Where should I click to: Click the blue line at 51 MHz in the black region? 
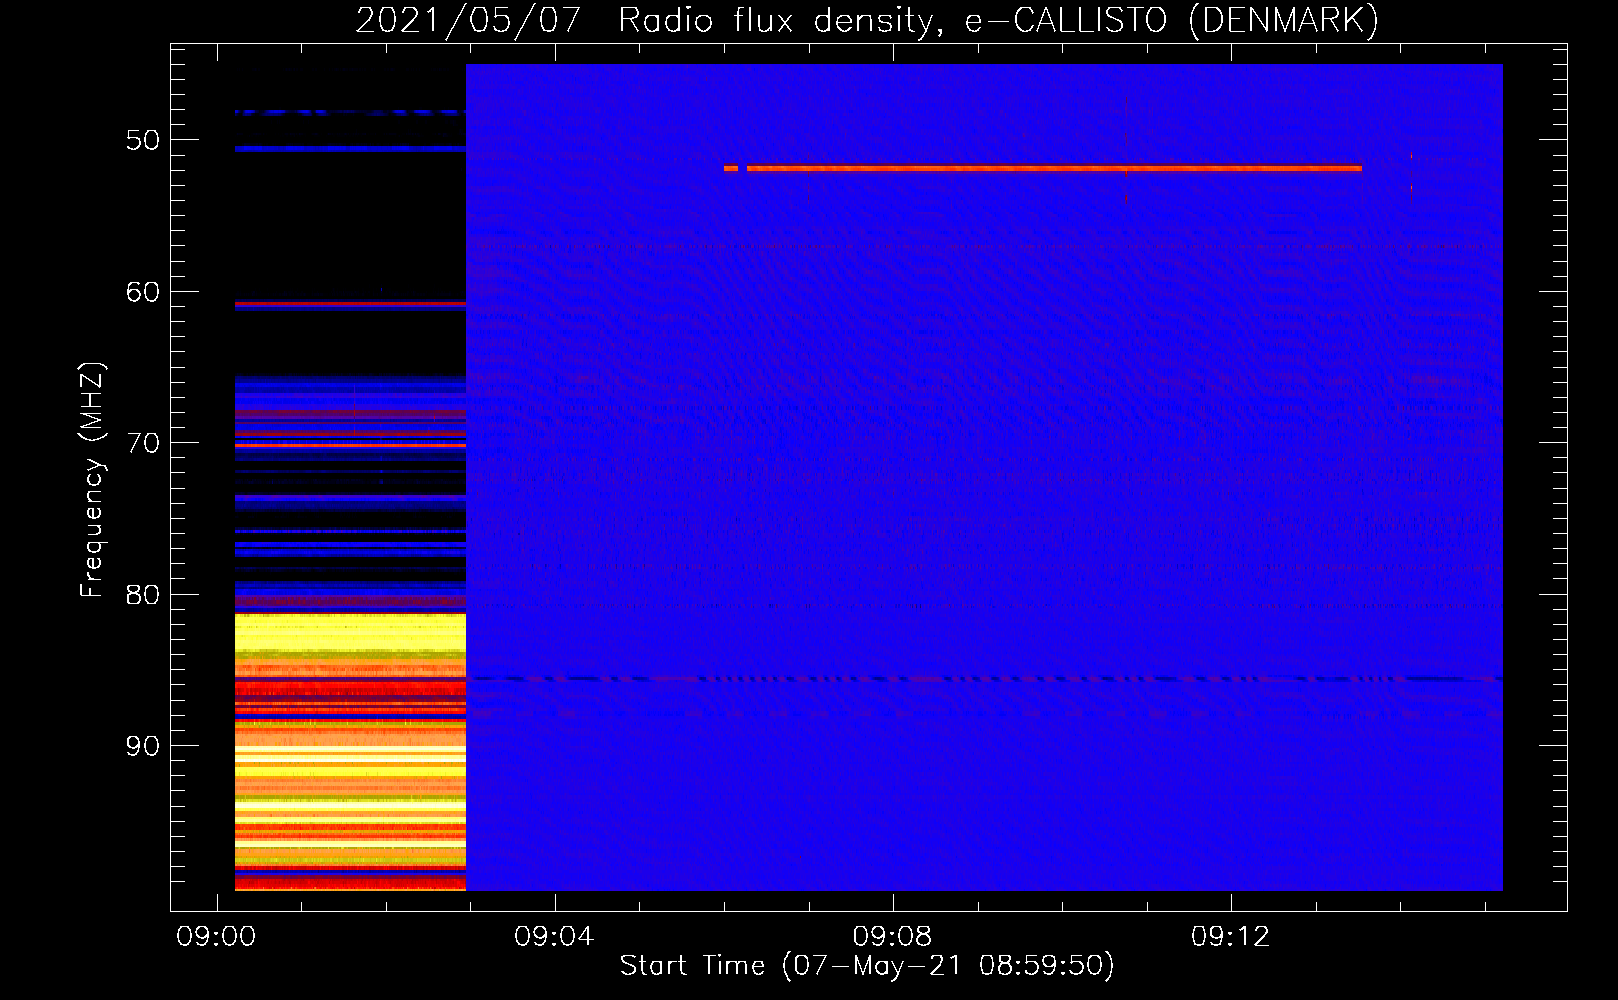[350, 148]
